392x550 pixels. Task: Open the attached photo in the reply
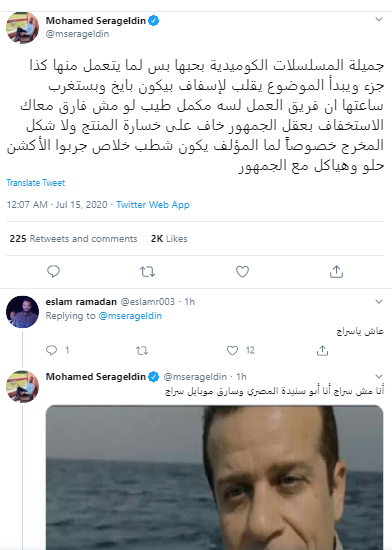pos(215,477)
